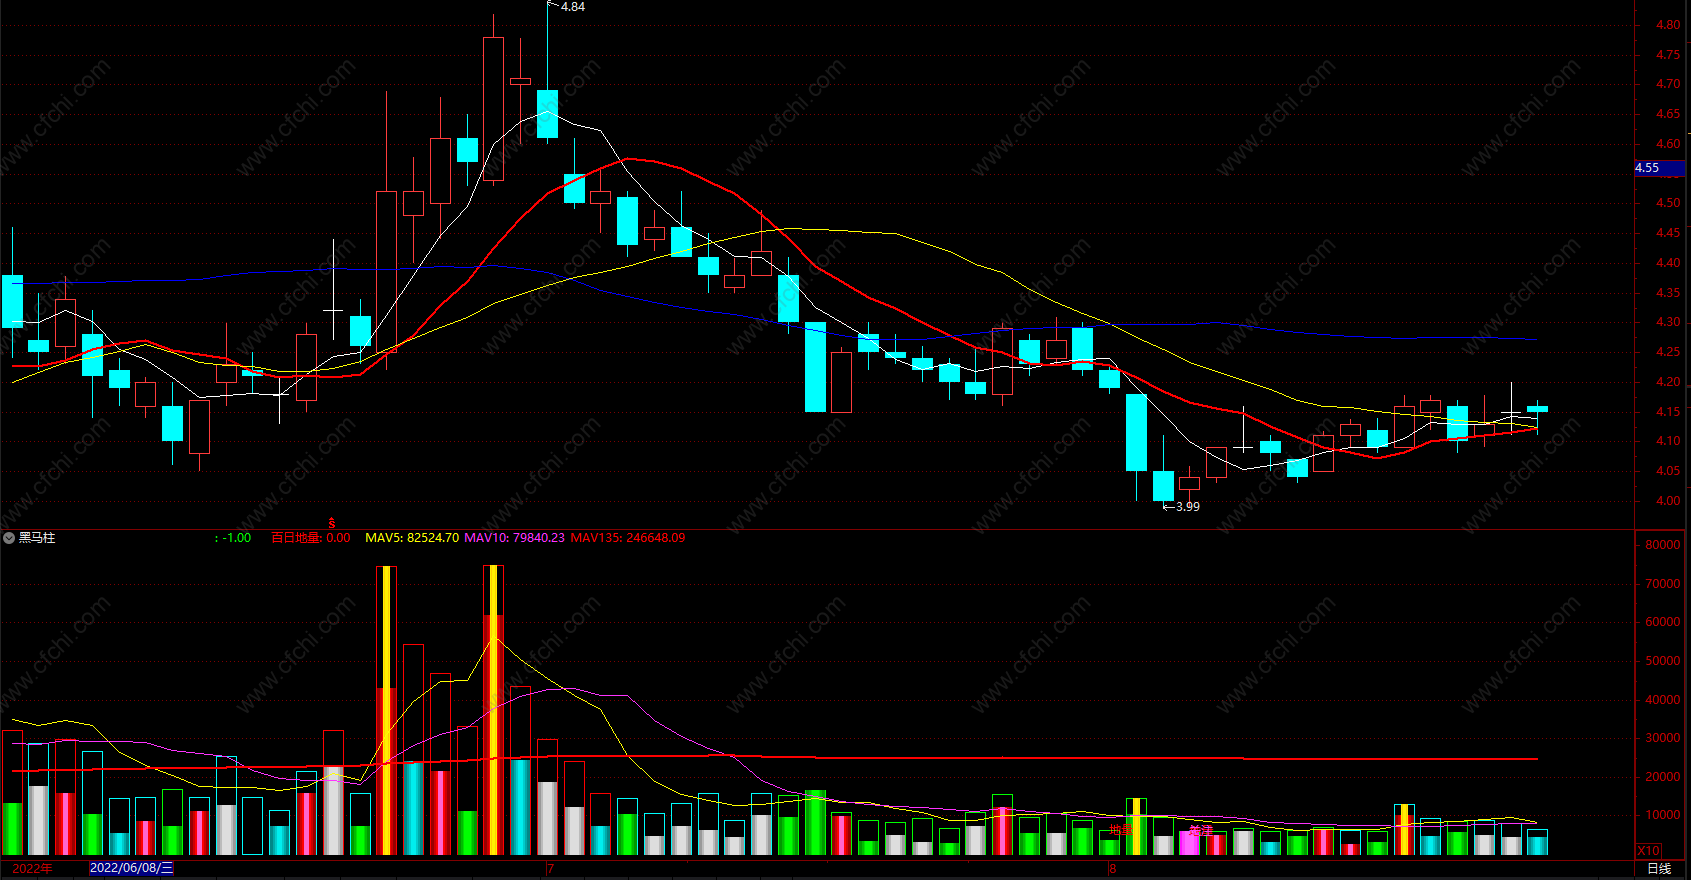
Task: Click the 日线 period label
Action: [x=1659, y=868]
